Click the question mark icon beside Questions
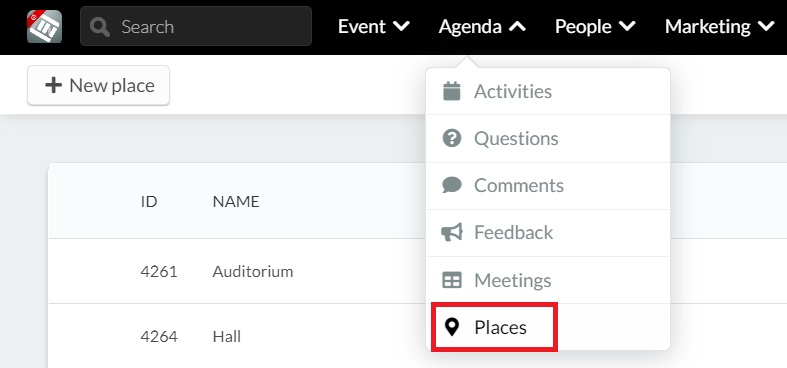 click(452, 138)
